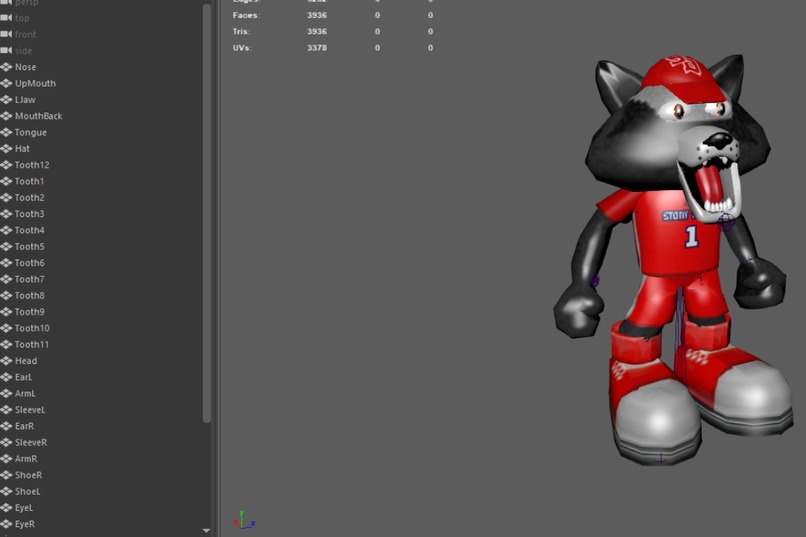Select the Tooth10 object

[x=32, y=328]
